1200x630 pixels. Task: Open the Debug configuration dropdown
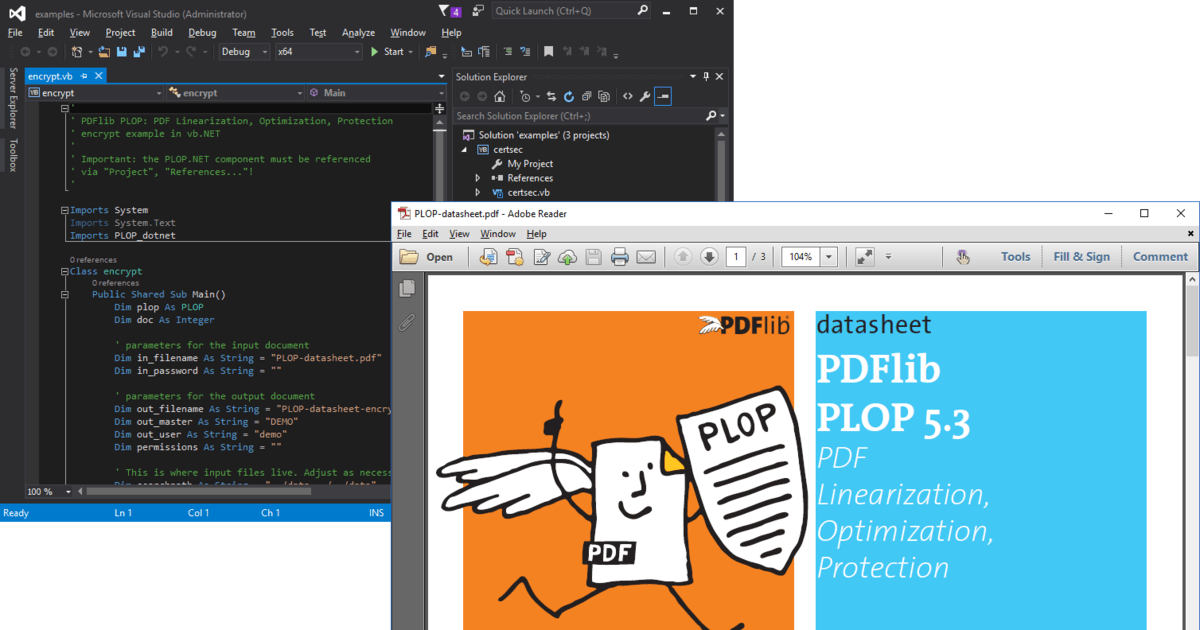(x=243, y=51)
